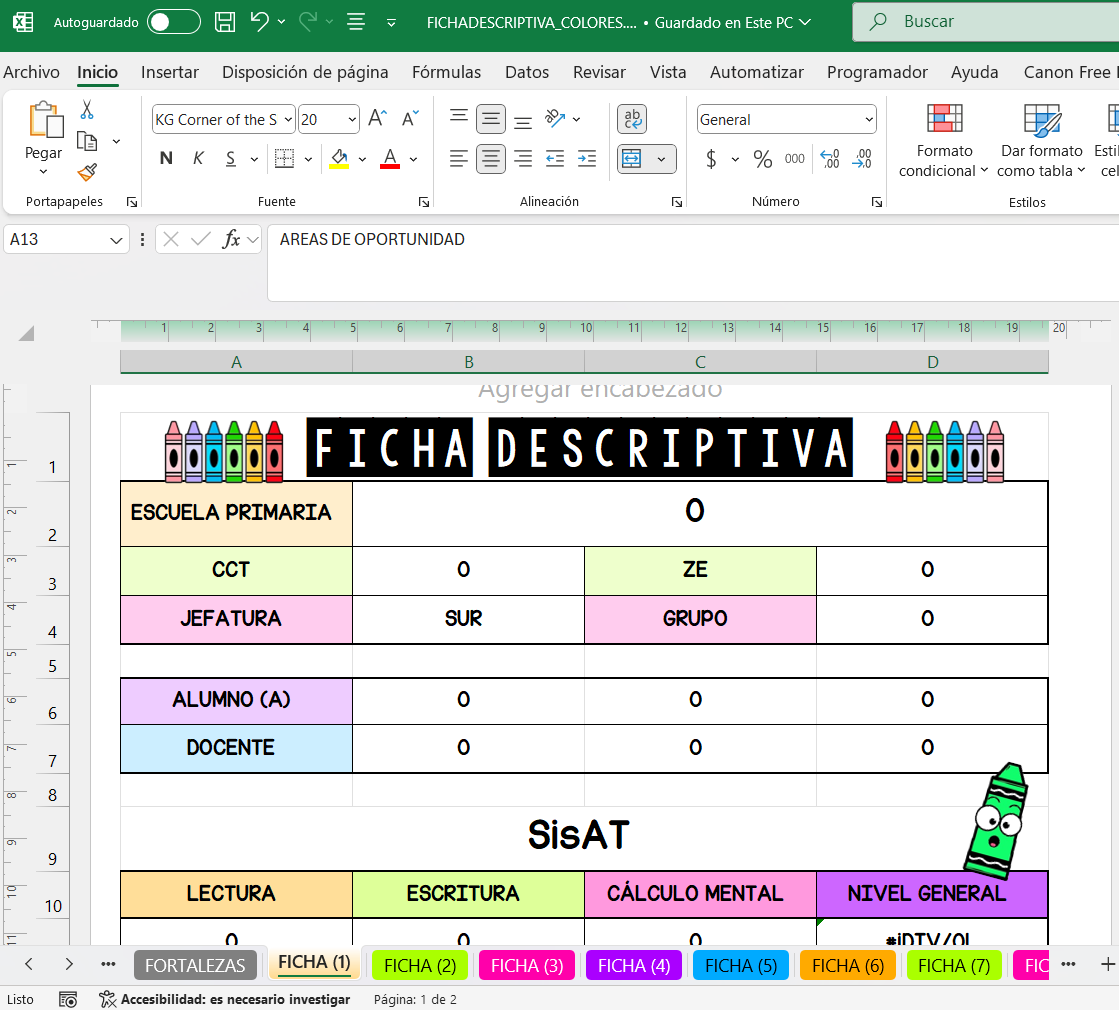Expand the Name Box dropdown
This screenshot has height=1010, width=1119.
pyautogui.click(x=116, y=240)
